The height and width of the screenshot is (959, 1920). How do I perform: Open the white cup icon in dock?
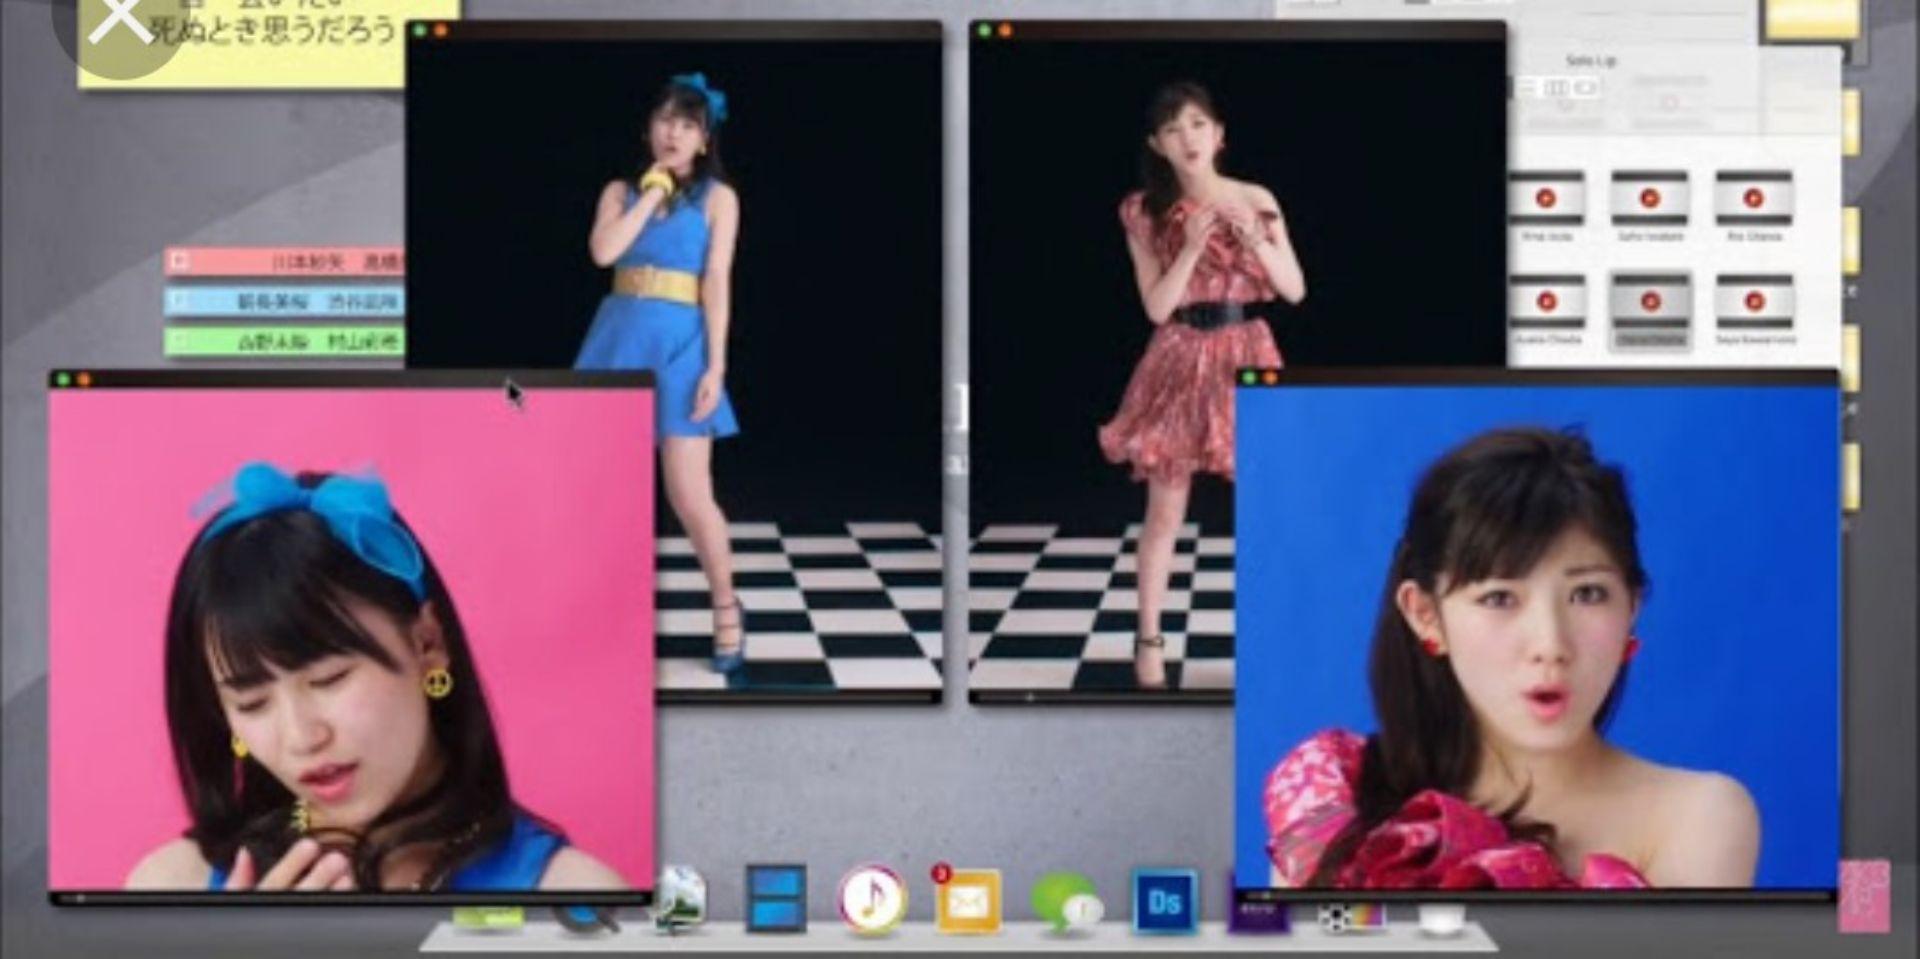(x=1441, y=918)
